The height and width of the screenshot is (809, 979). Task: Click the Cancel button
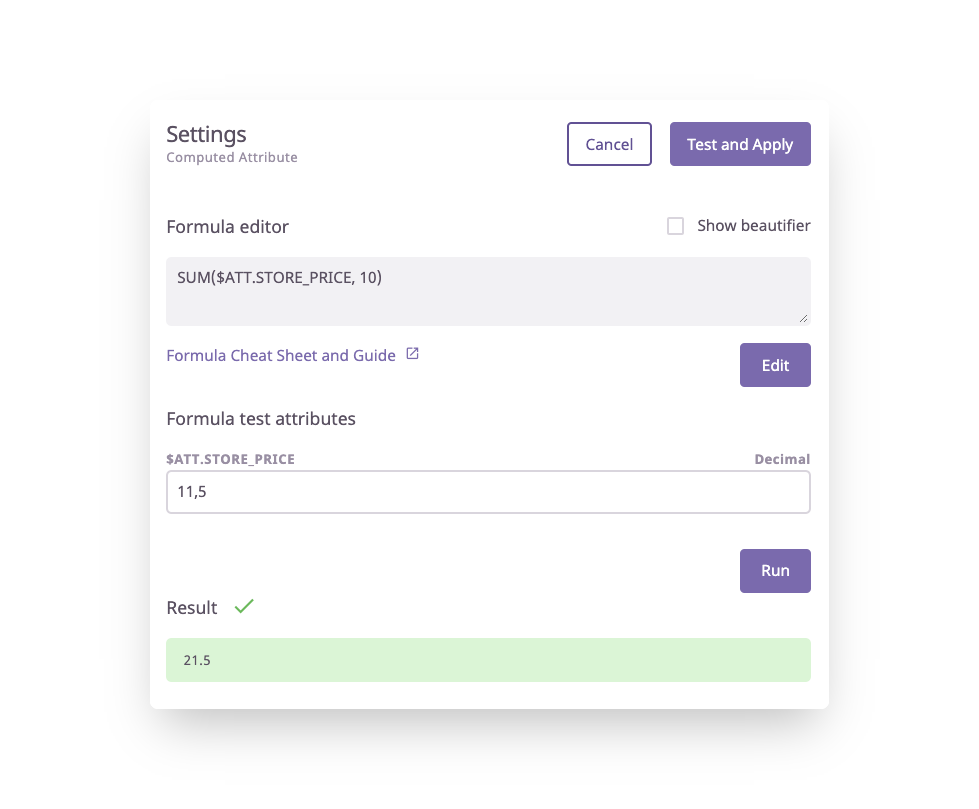(609, 144)
